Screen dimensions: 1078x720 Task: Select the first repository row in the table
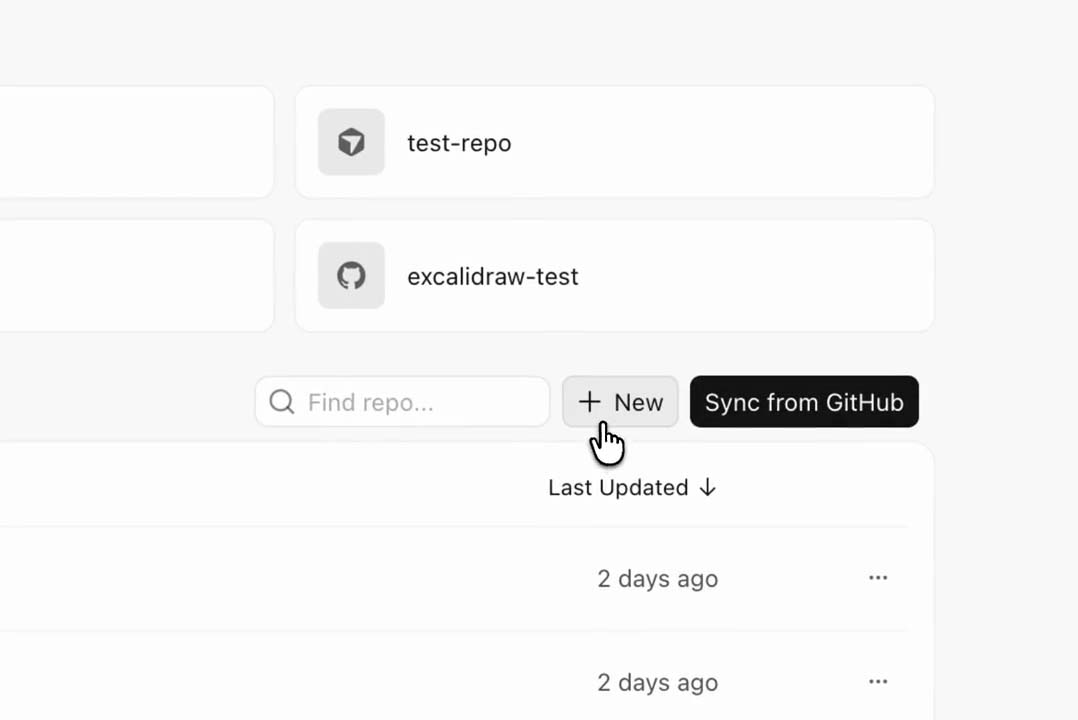coord(454,578)
